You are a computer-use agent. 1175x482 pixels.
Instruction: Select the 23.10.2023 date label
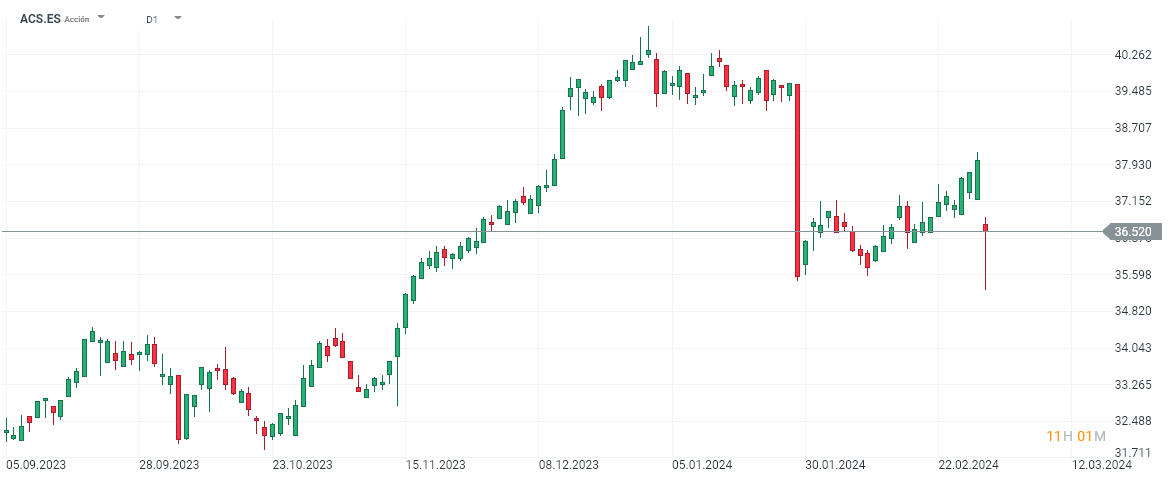(x=302, y=464)
